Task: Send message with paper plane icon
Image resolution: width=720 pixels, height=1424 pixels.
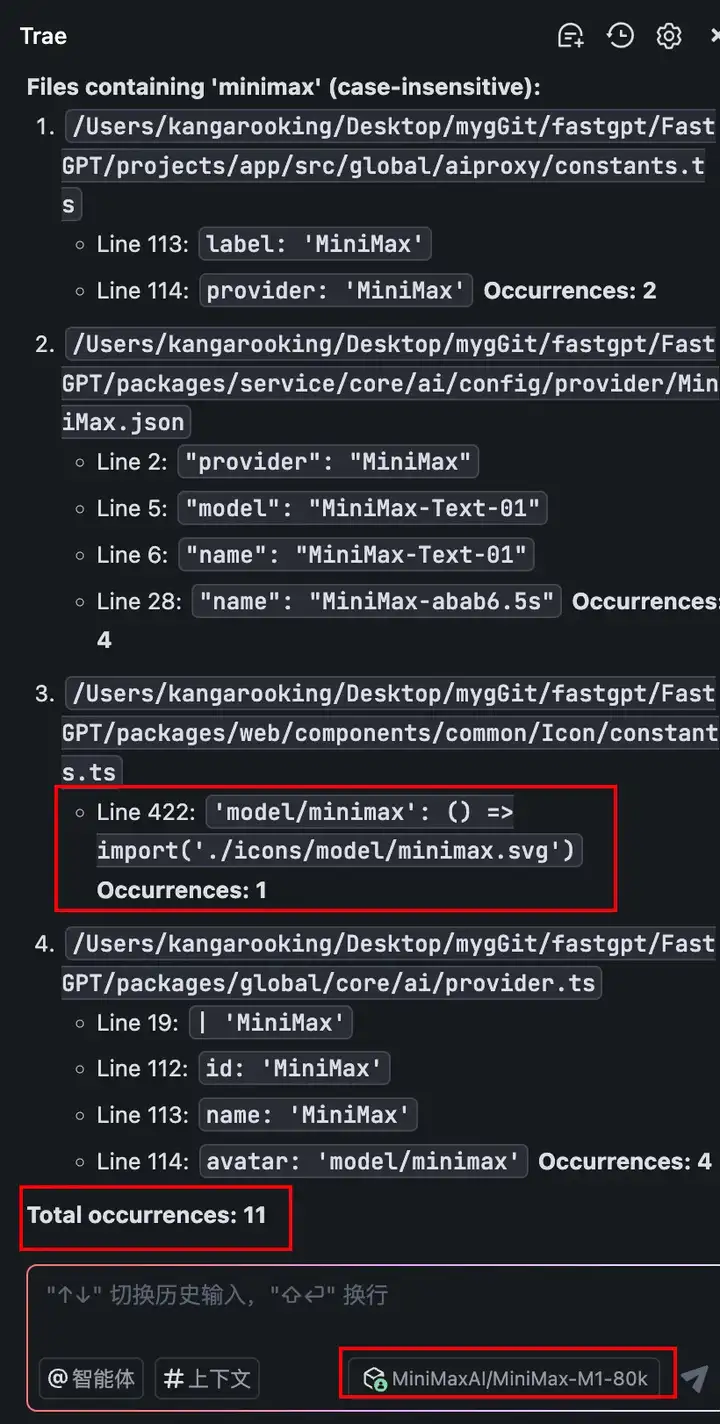Action: click(694, 1380)
